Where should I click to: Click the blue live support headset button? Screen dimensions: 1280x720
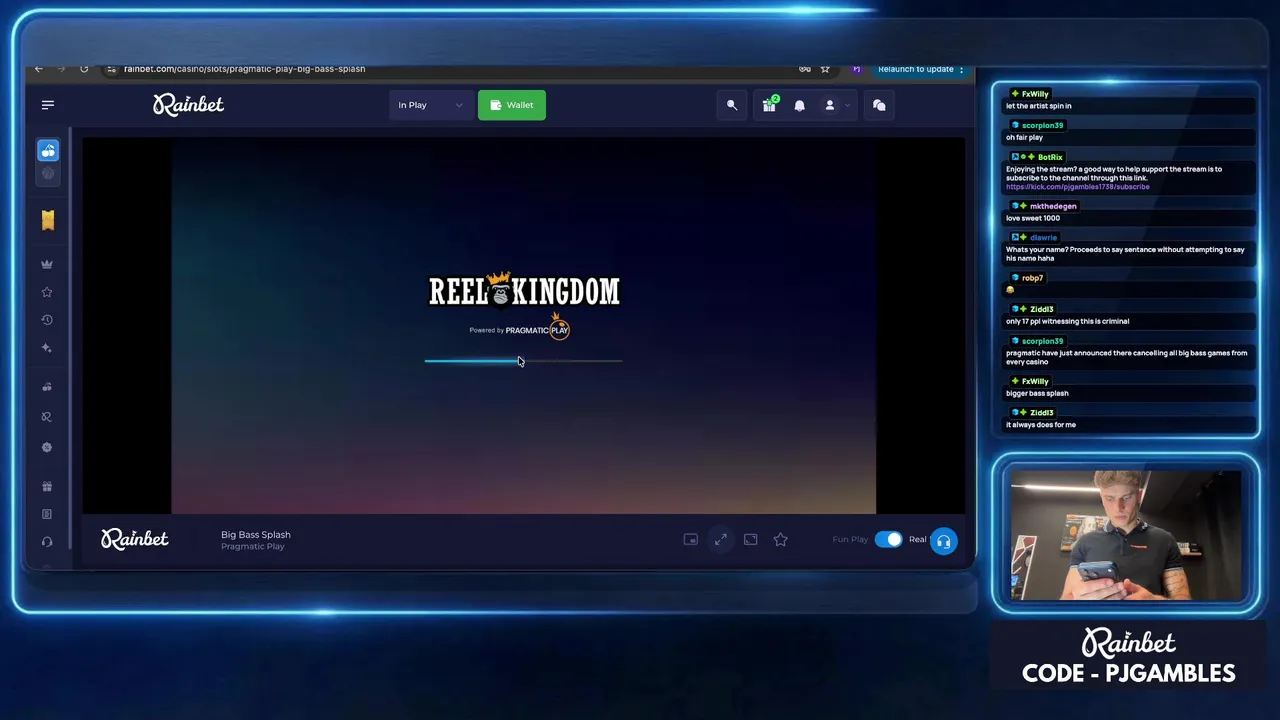943,541
